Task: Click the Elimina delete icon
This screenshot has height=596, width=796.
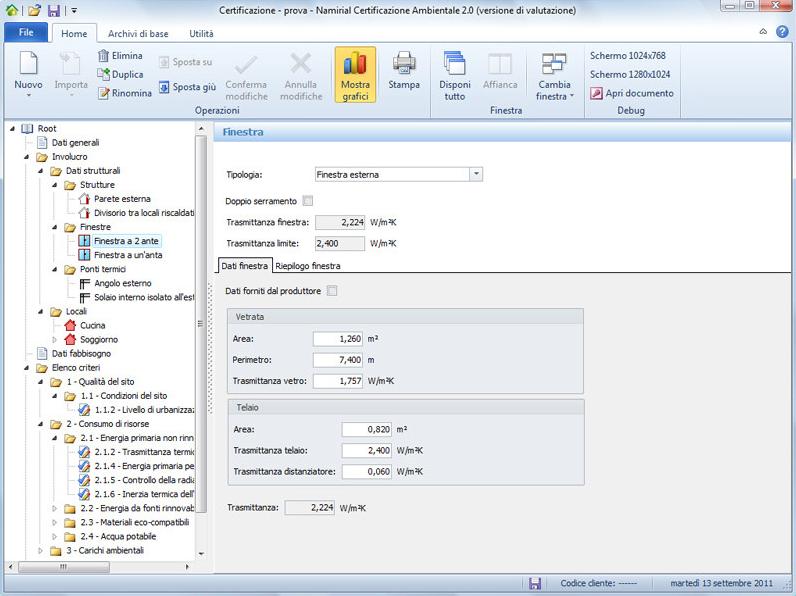Action: pyautogui.click(x=103, y=56)
